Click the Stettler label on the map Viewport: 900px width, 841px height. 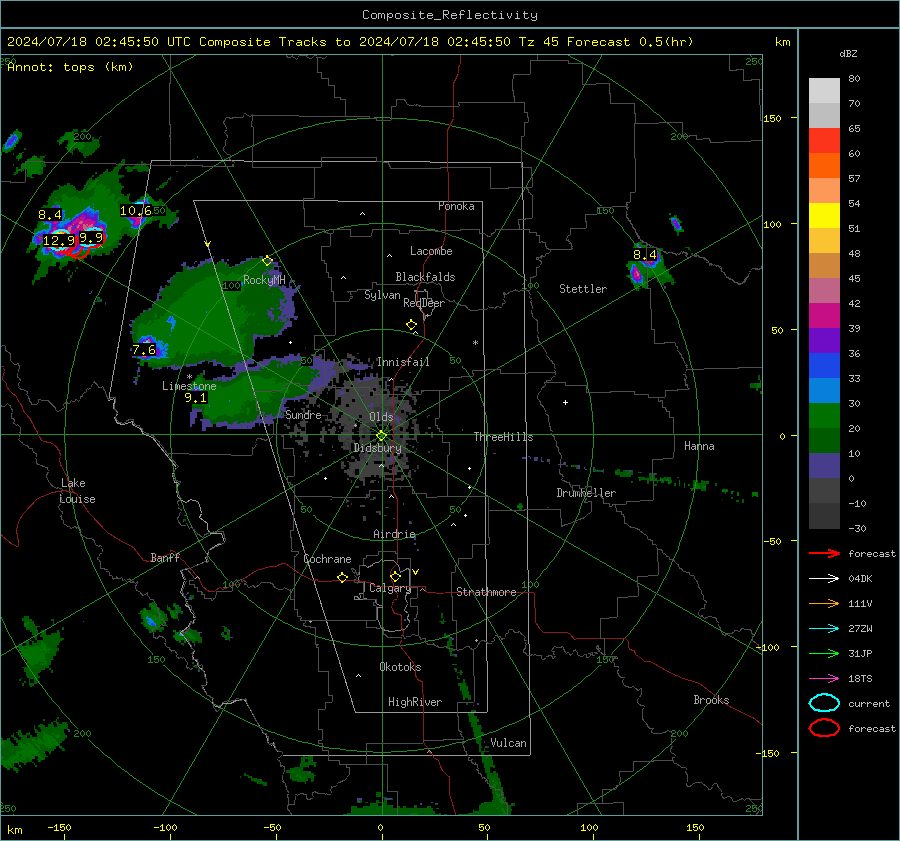[x=583, y=289]
